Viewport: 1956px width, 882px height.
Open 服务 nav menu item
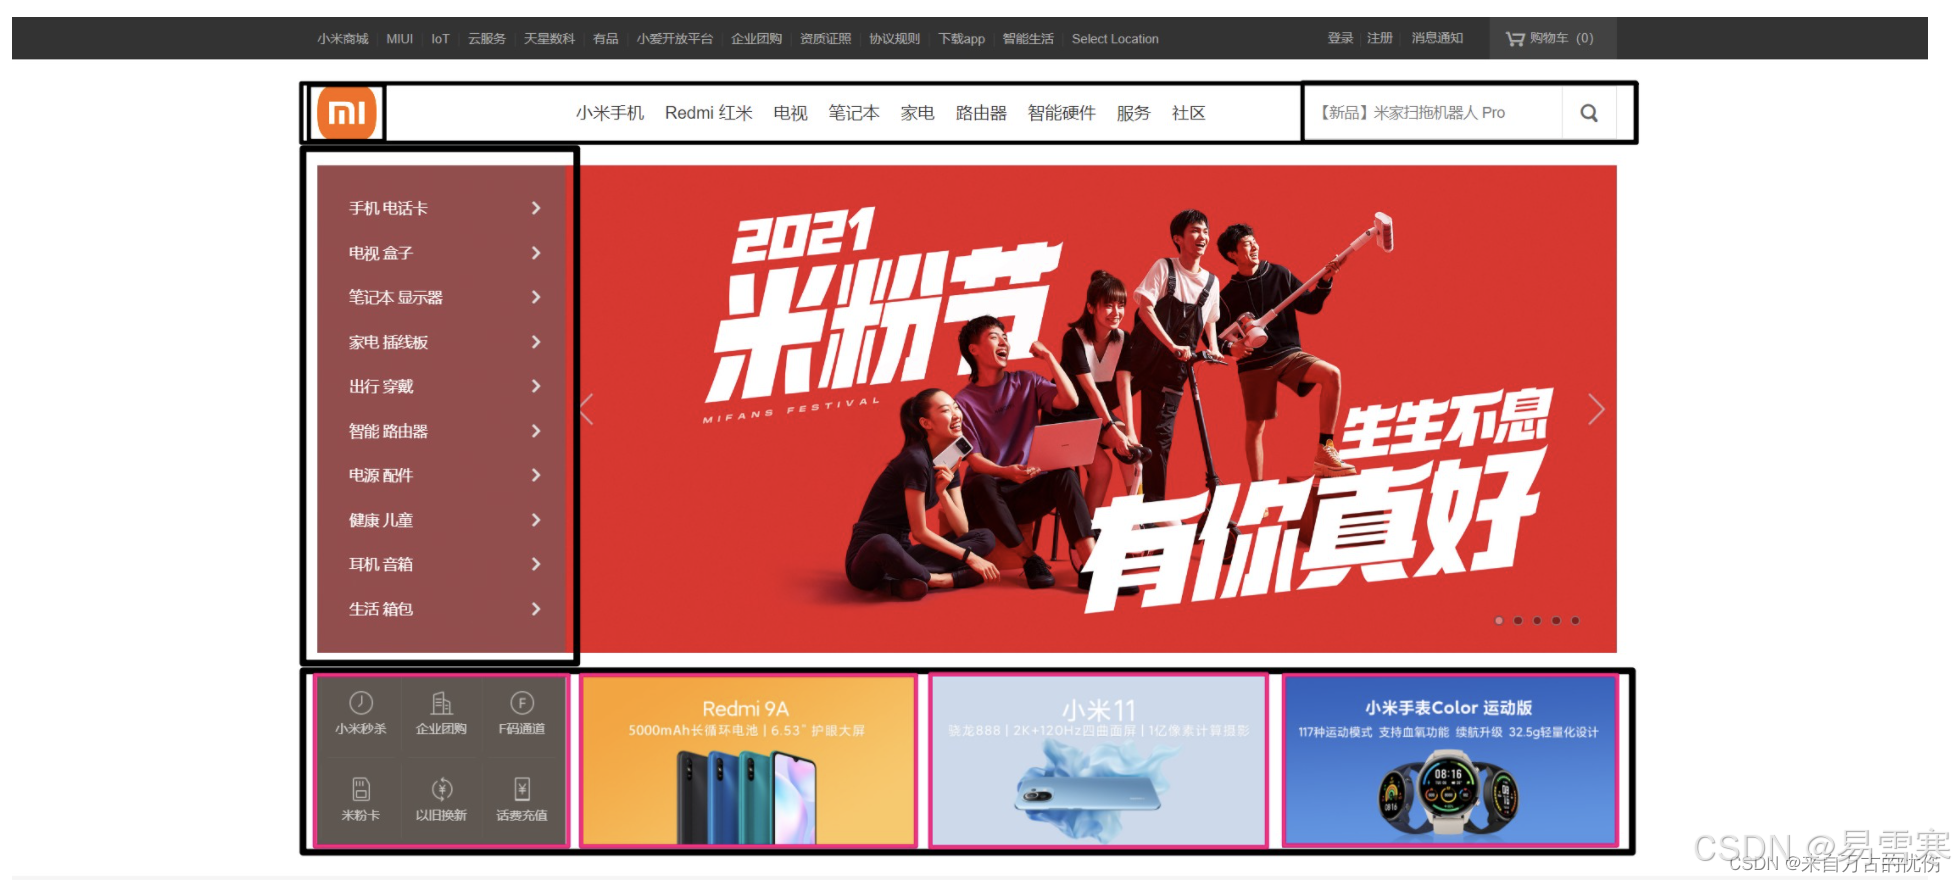(x=1133, y=113)
